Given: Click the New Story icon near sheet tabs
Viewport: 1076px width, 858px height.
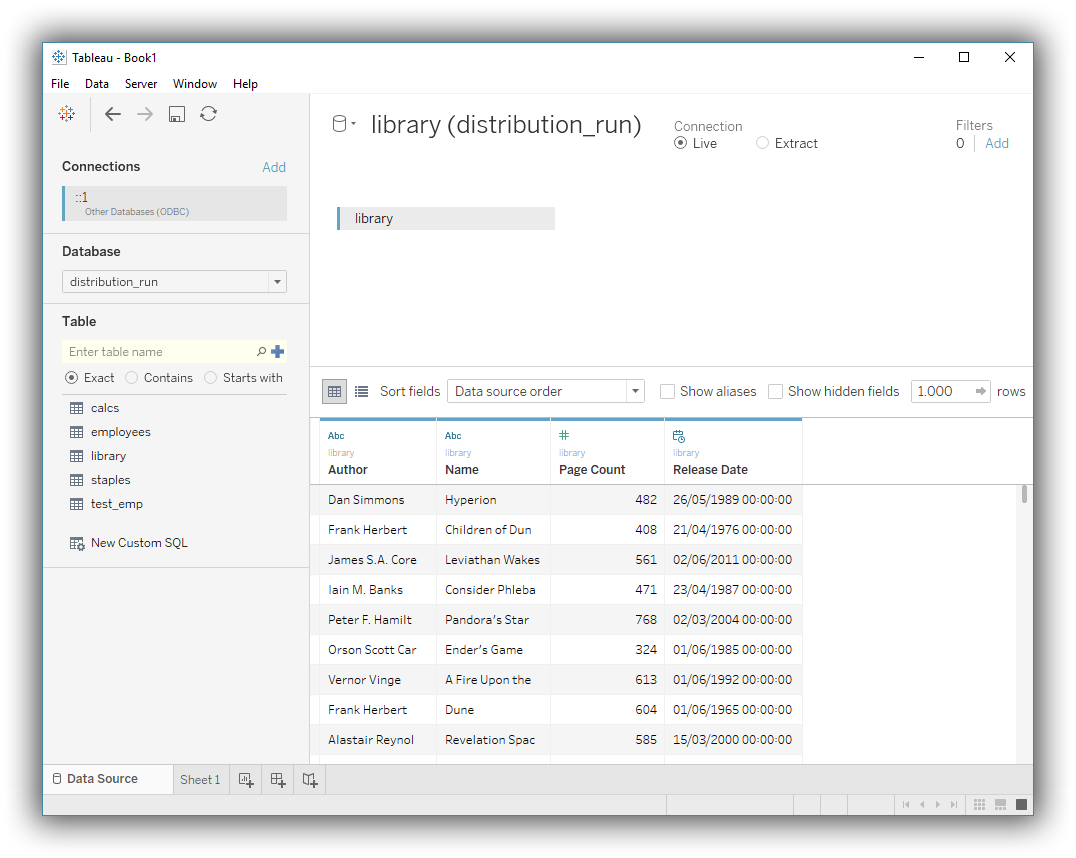Looking at the screenshot, I should point(309,779).
